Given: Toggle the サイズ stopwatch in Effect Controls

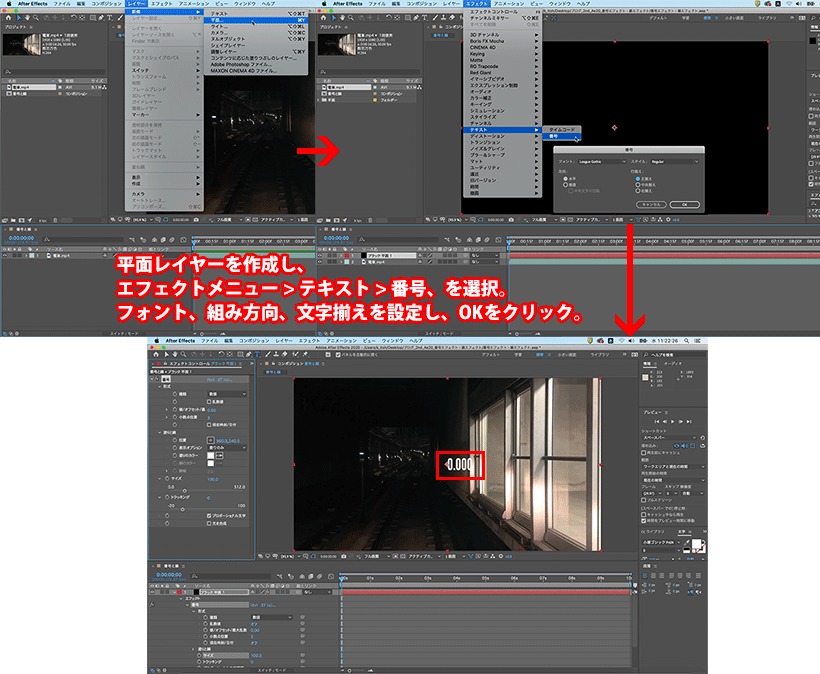Looking at the screenshot, I should click(167, 478).
